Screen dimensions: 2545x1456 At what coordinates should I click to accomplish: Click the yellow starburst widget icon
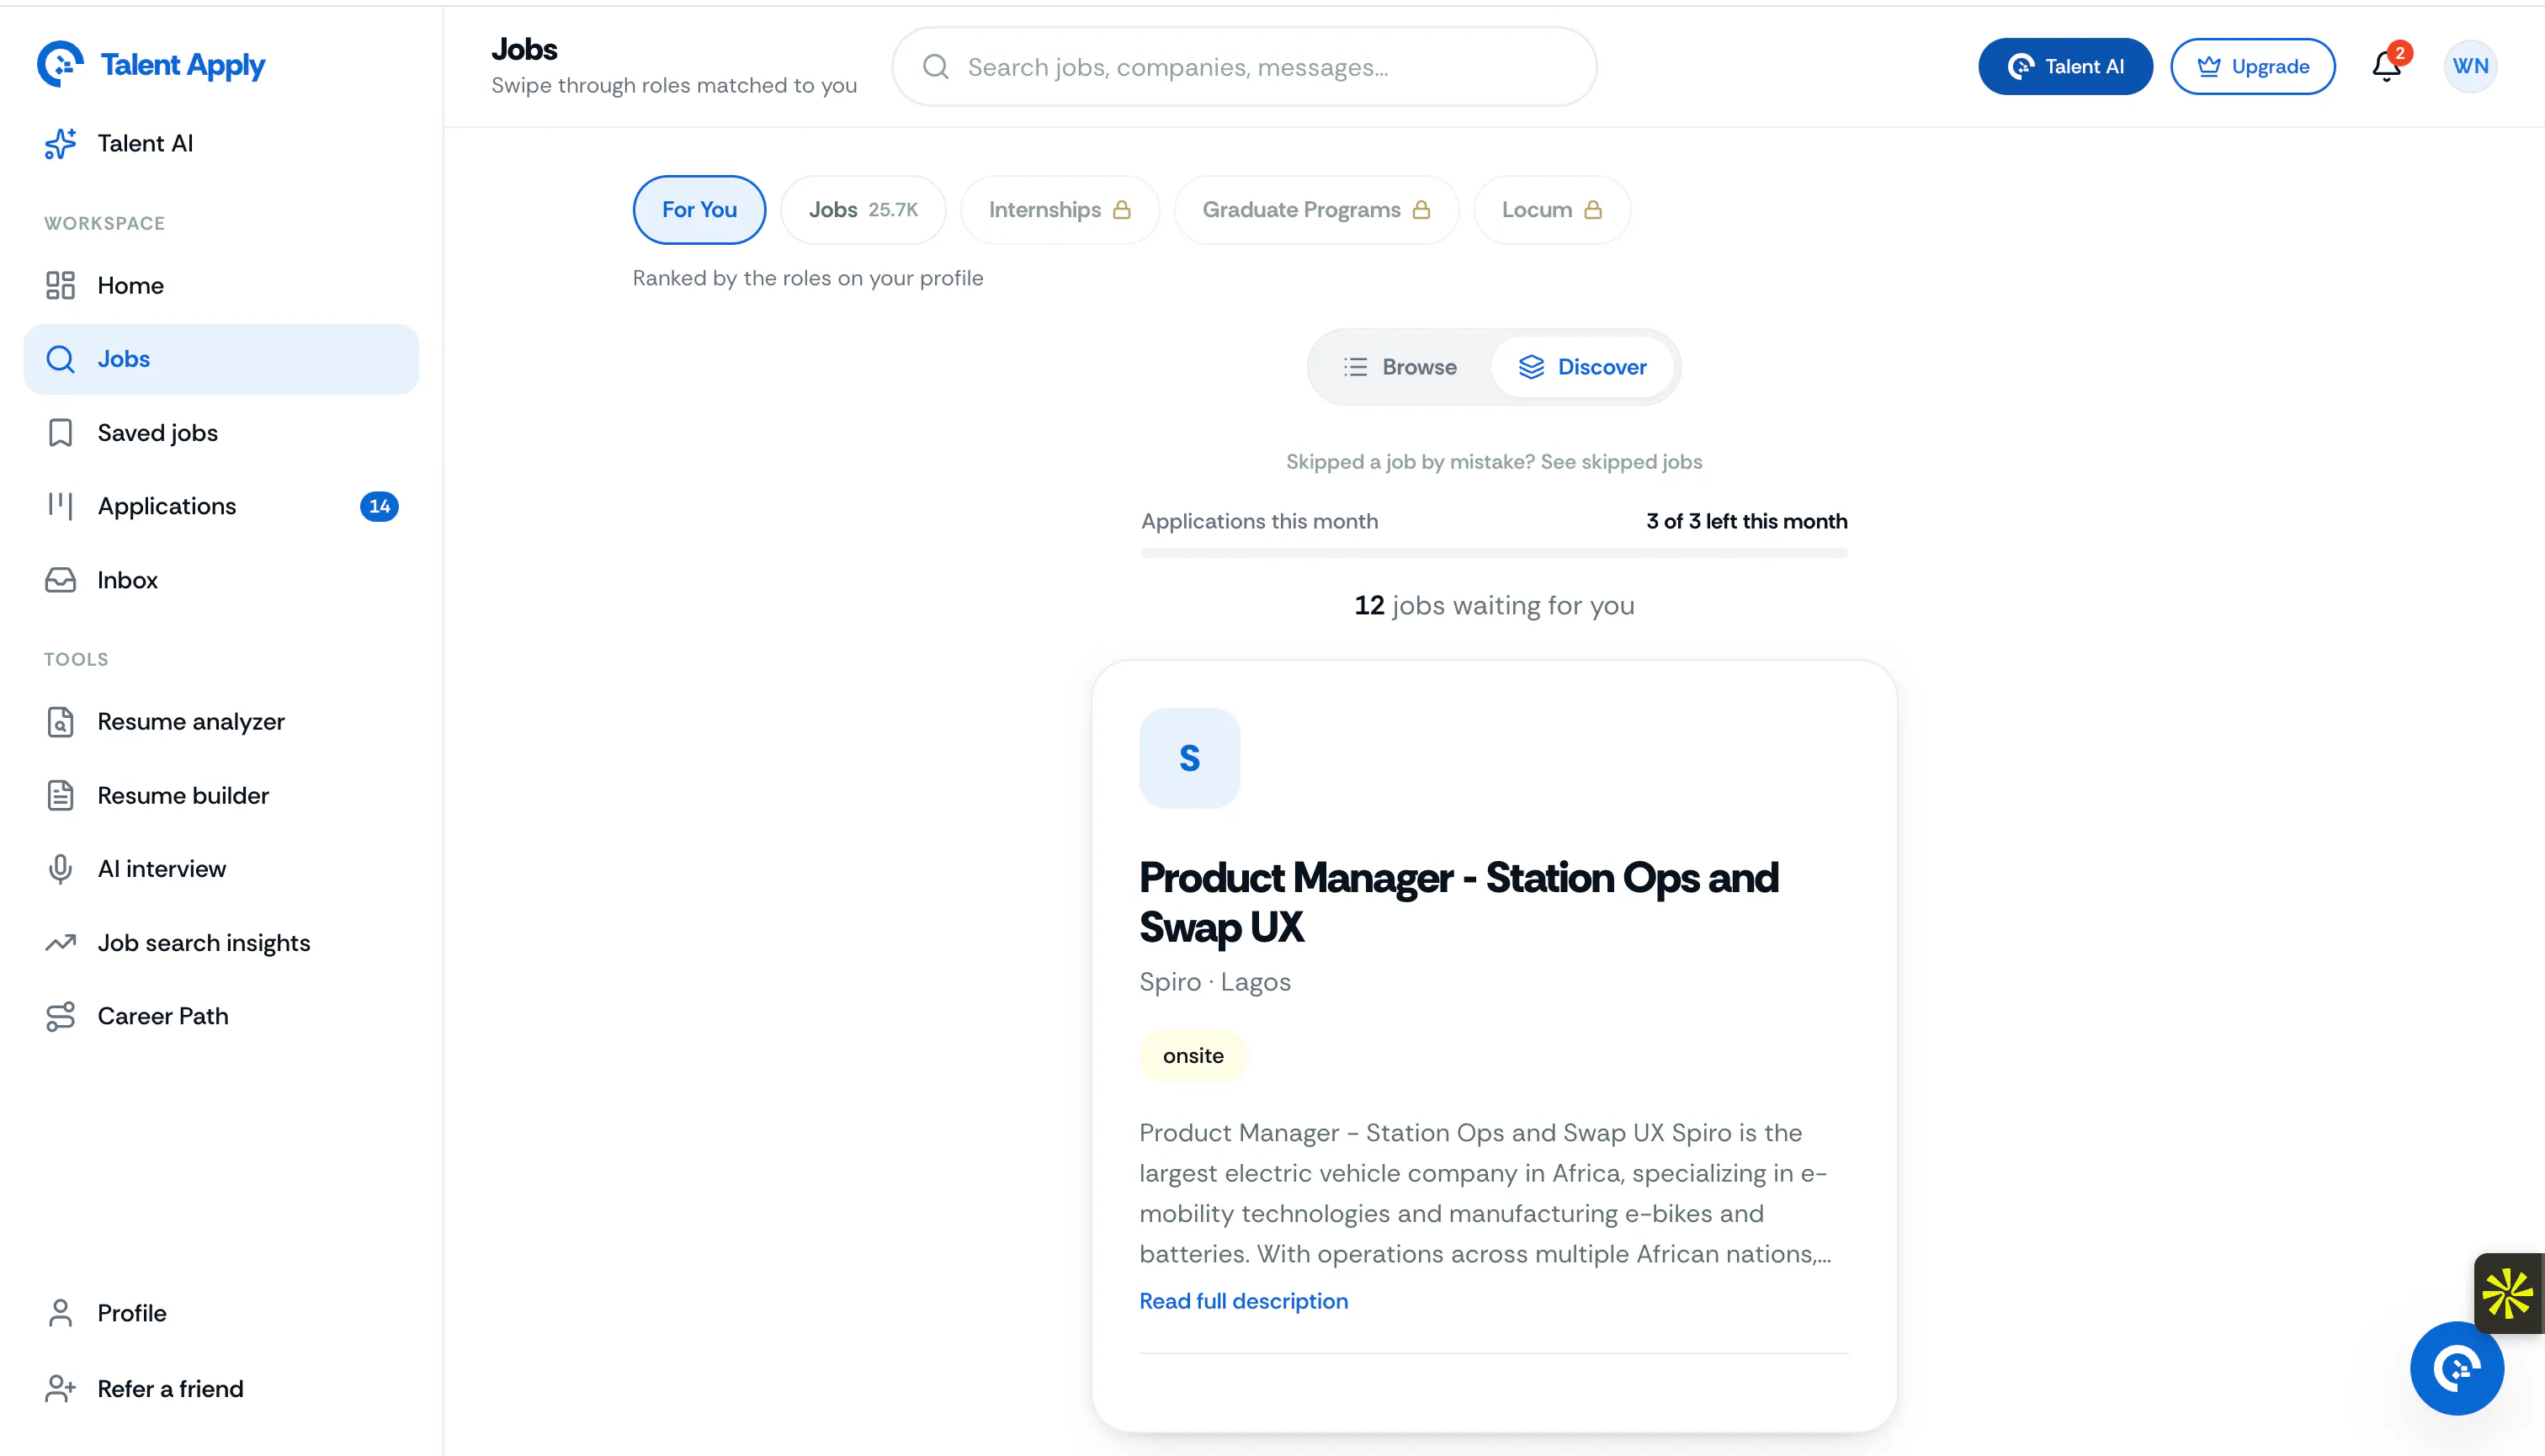pyautogui.click(x=2508, y=1293)
